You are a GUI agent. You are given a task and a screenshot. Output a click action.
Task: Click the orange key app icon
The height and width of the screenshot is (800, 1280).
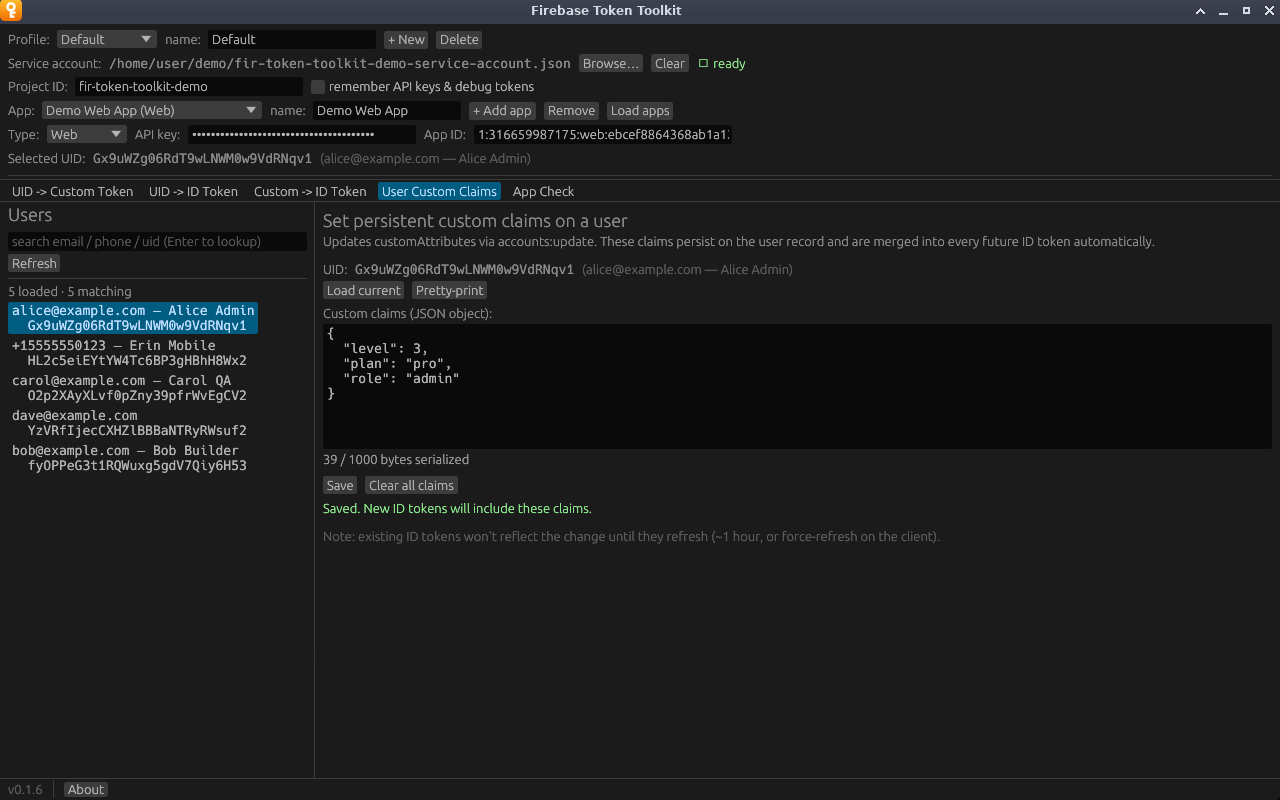(x=10, y=11)
